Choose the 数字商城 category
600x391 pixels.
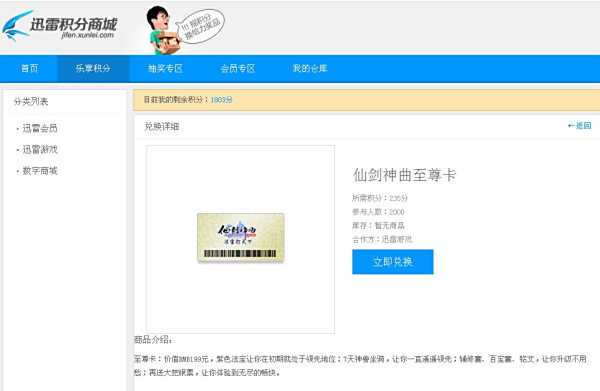point(40,171)
